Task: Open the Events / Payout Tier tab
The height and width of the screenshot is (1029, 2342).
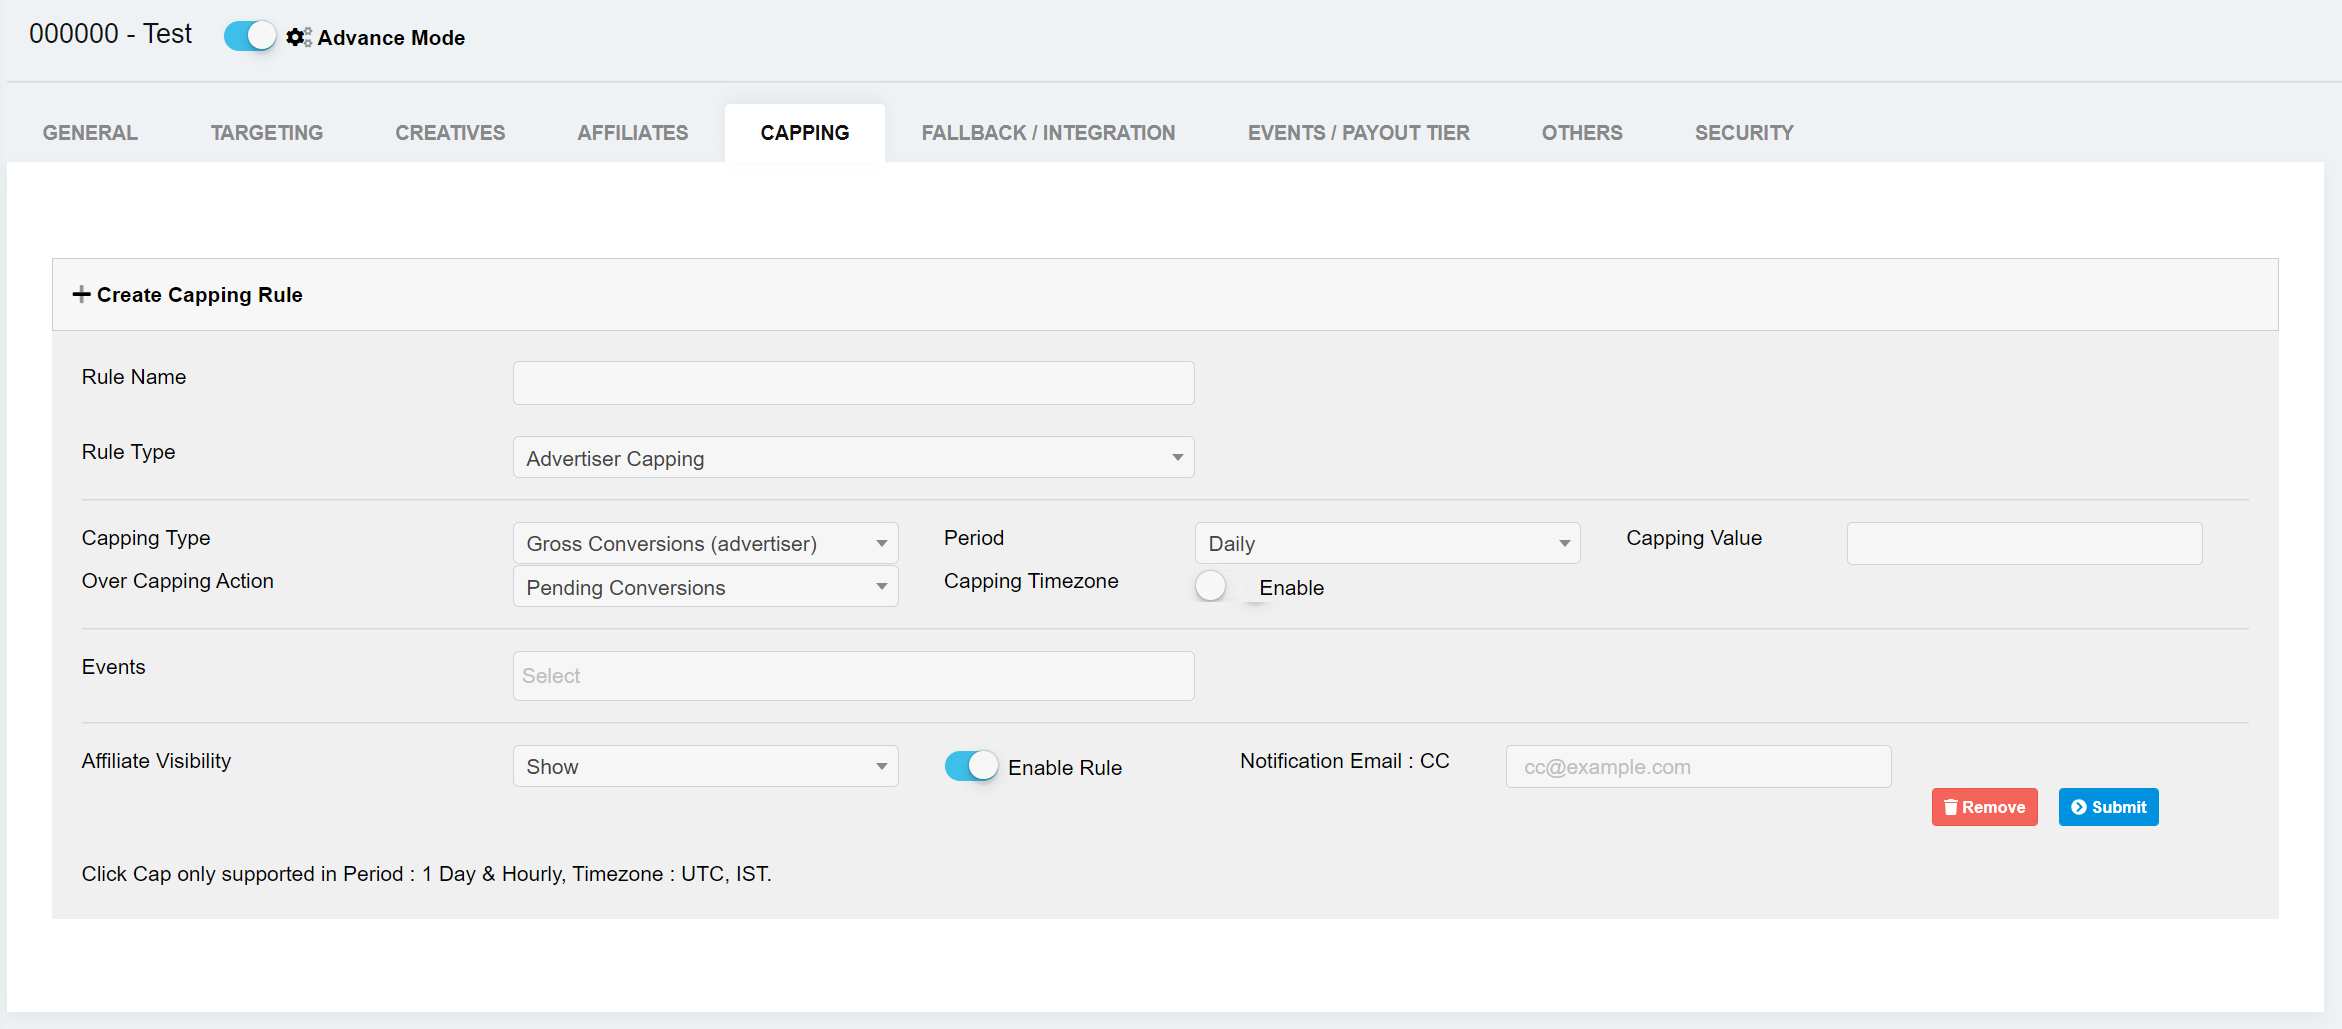Action: (1358, 133)
